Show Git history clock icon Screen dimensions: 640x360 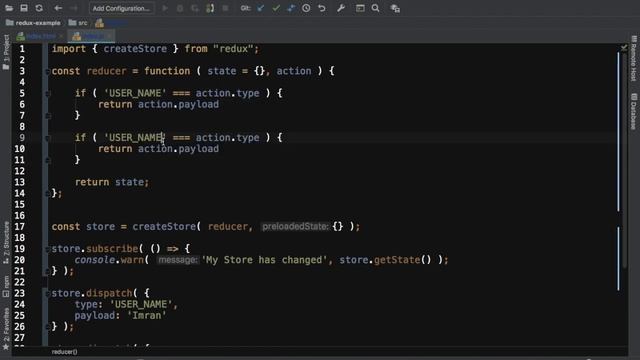click(306, 8)
